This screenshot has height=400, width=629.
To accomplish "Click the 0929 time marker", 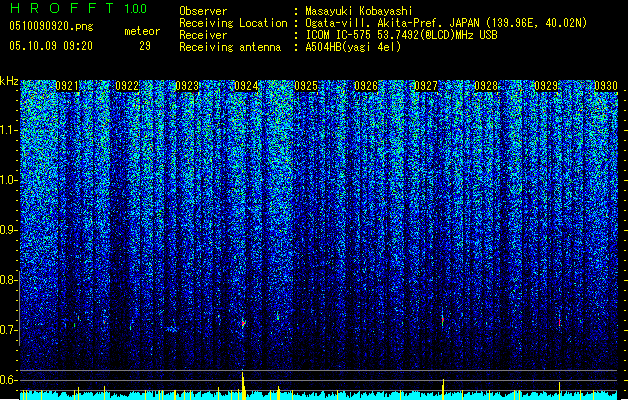I will click(x=546, y=86).
